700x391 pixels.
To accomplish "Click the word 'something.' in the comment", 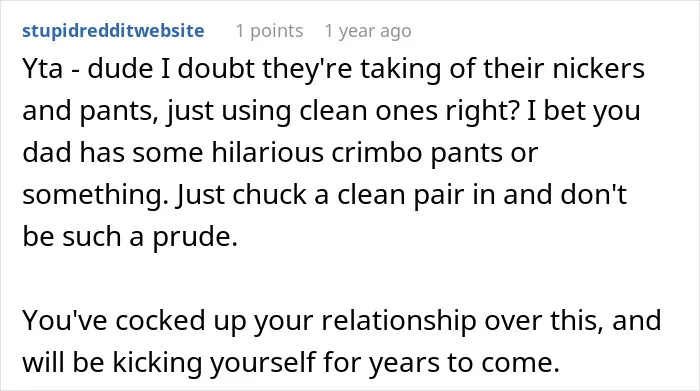I will point(96,195).
